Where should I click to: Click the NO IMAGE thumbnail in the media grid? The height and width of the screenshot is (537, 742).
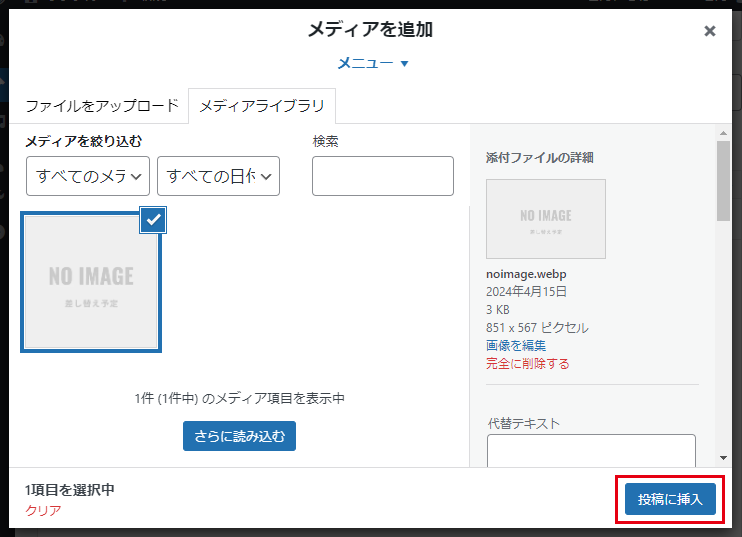point(91,282)
